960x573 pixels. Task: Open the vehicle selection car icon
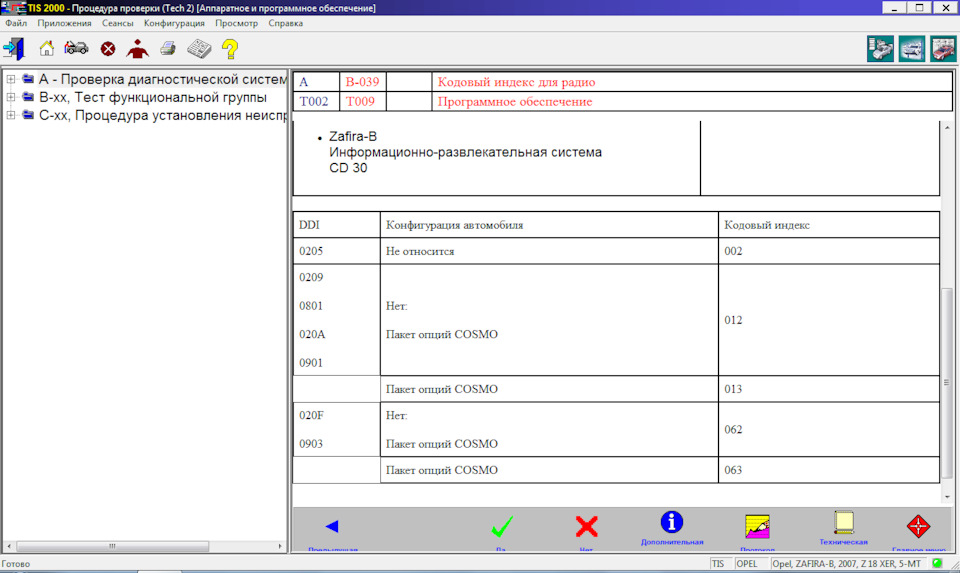(x=77, y=48)
